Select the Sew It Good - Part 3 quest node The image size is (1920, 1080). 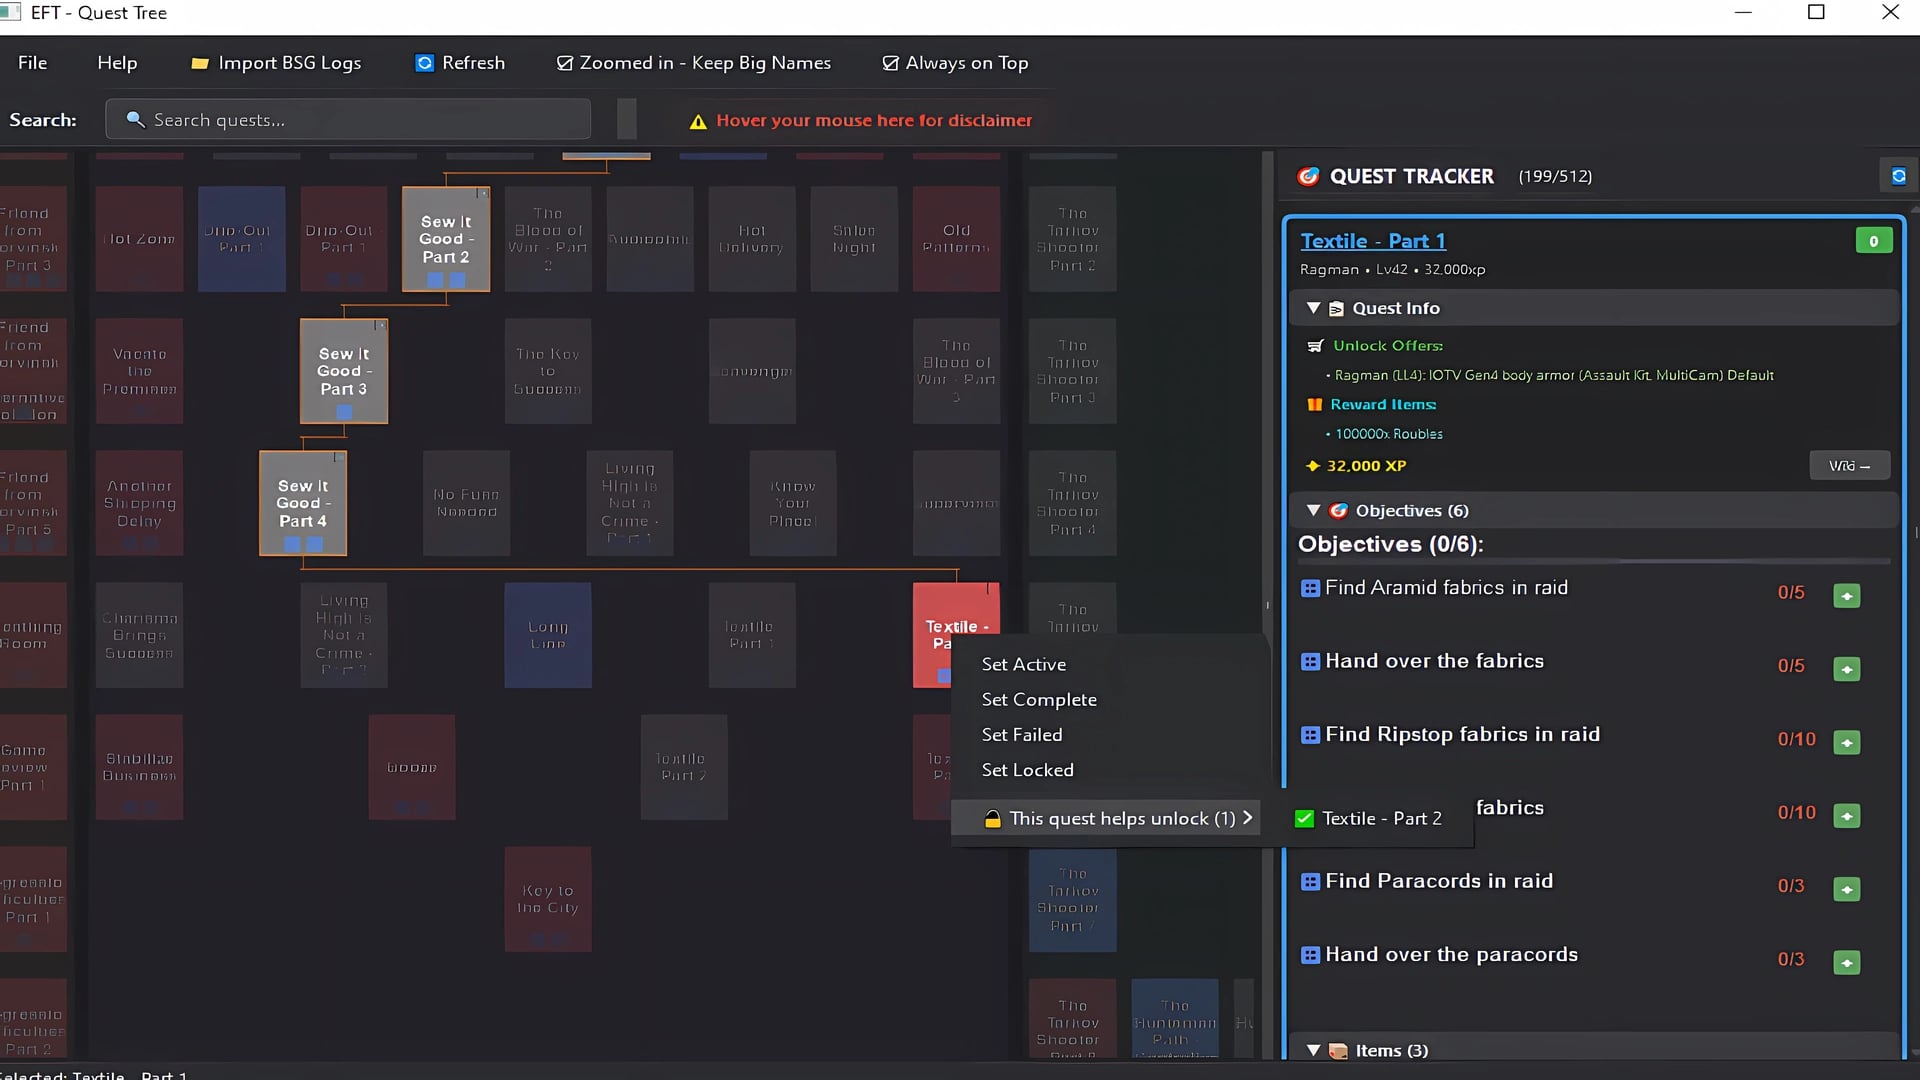344,371
